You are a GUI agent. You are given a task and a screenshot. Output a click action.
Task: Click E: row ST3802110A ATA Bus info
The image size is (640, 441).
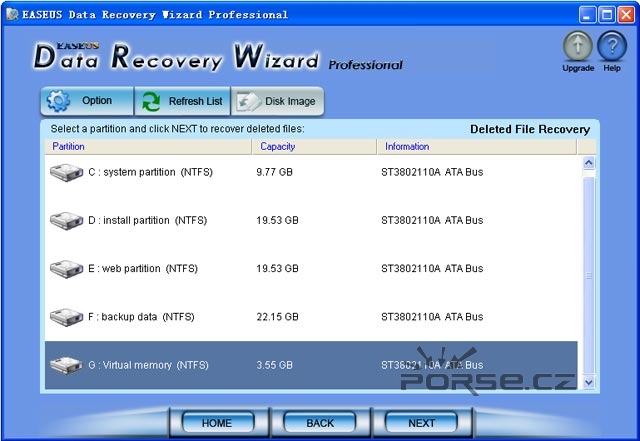tap(432, 269)
